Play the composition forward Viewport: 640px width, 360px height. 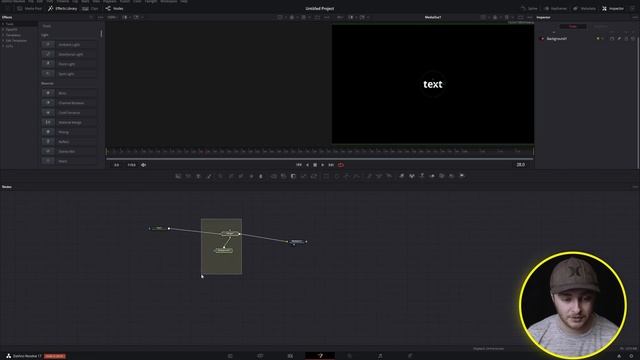[323, 165]
